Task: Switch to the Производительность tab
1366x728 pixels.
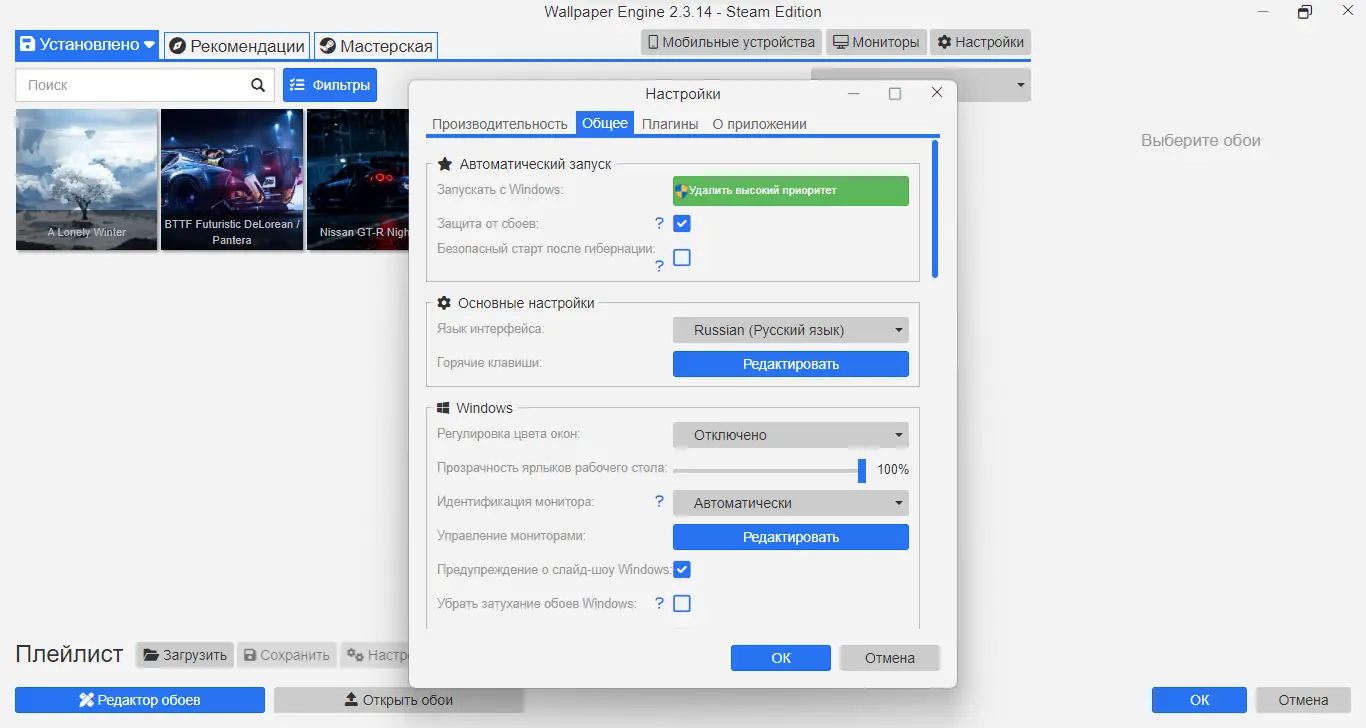Action: tap(500, 124)
